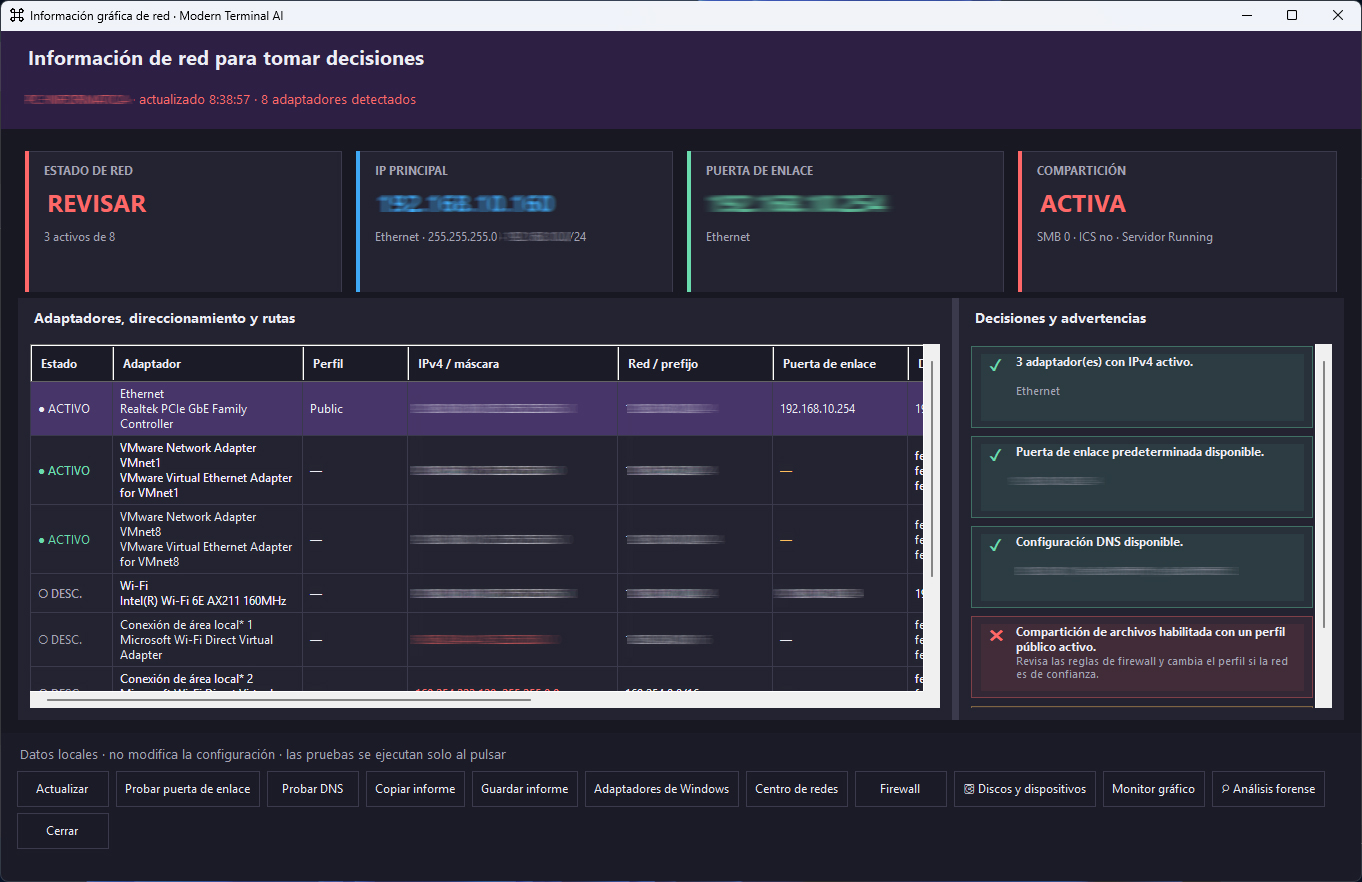Click the PUERTA DE ENLACE card
1362x882 pixels.
click(845, 221)
